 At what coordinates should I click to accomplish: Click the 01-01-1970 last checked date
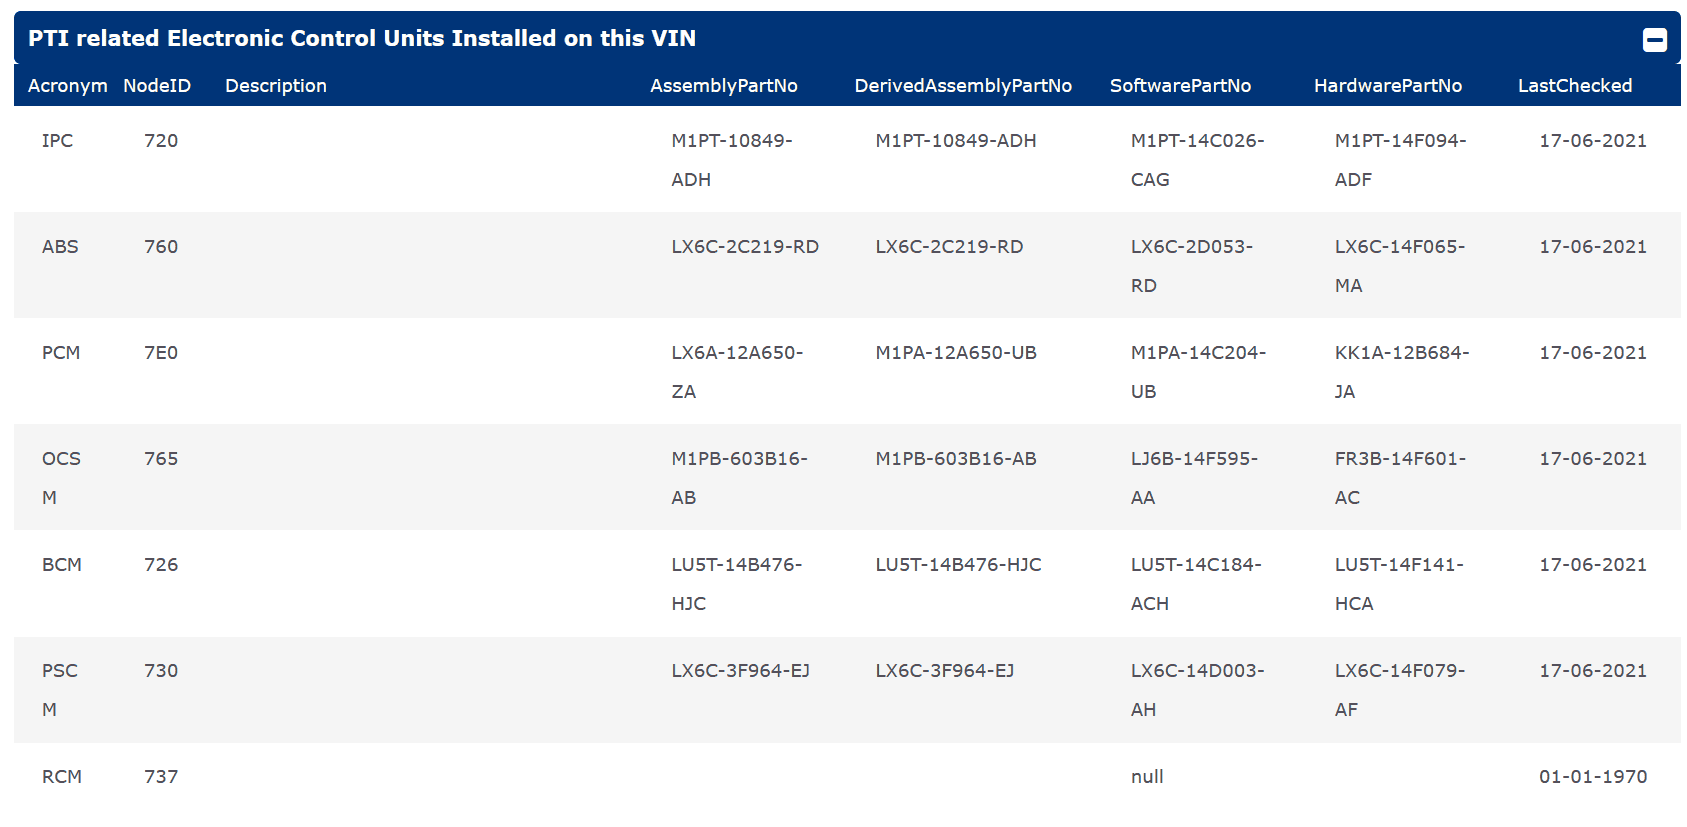pyautogui.click(x=1592, y=777)
